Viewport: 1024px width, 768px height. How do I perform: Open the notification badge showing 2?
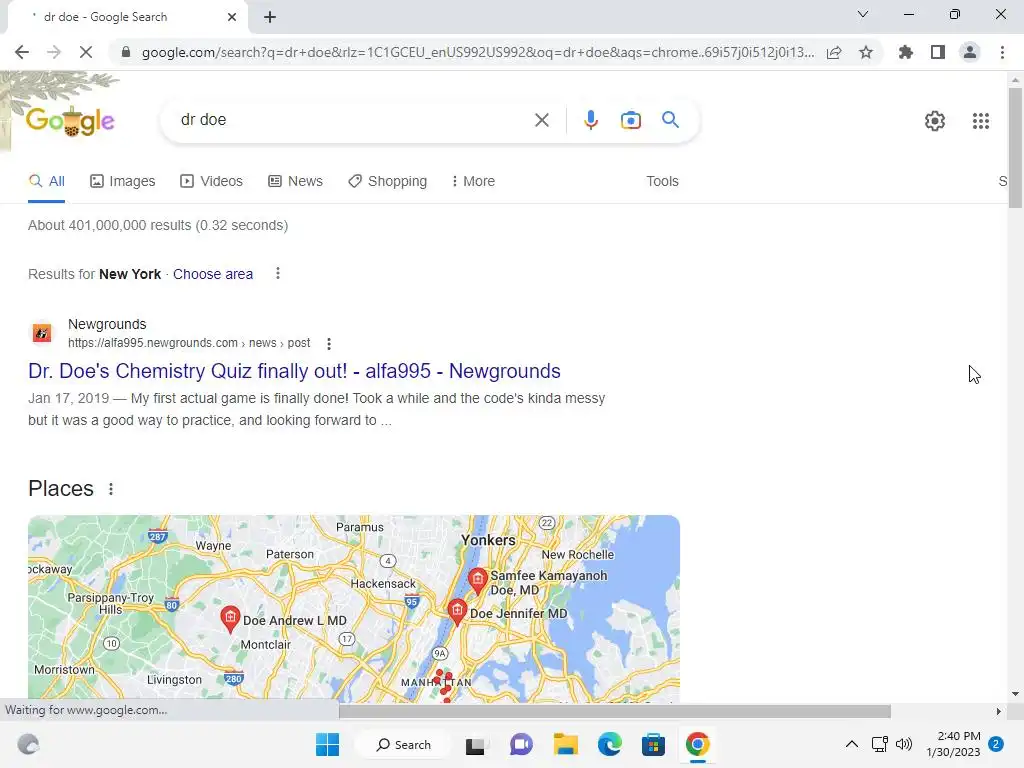(996, 744)
